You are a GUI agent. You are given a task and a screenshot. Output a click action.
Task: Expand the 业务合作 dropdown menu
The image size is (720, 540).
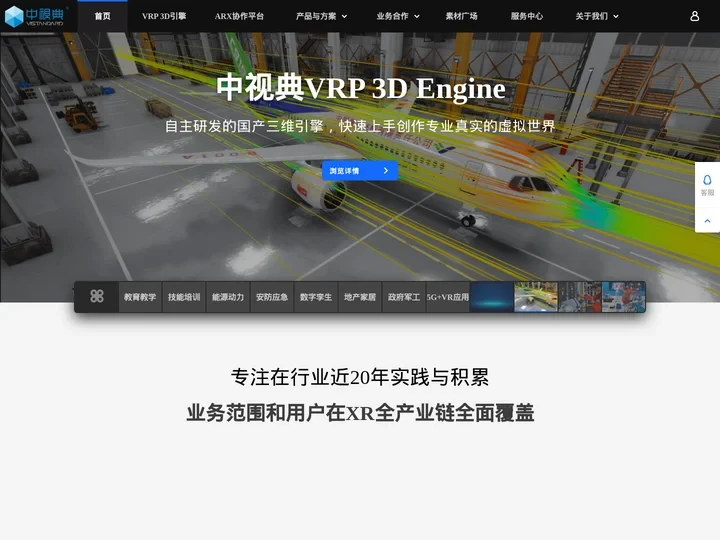(398, 16)
